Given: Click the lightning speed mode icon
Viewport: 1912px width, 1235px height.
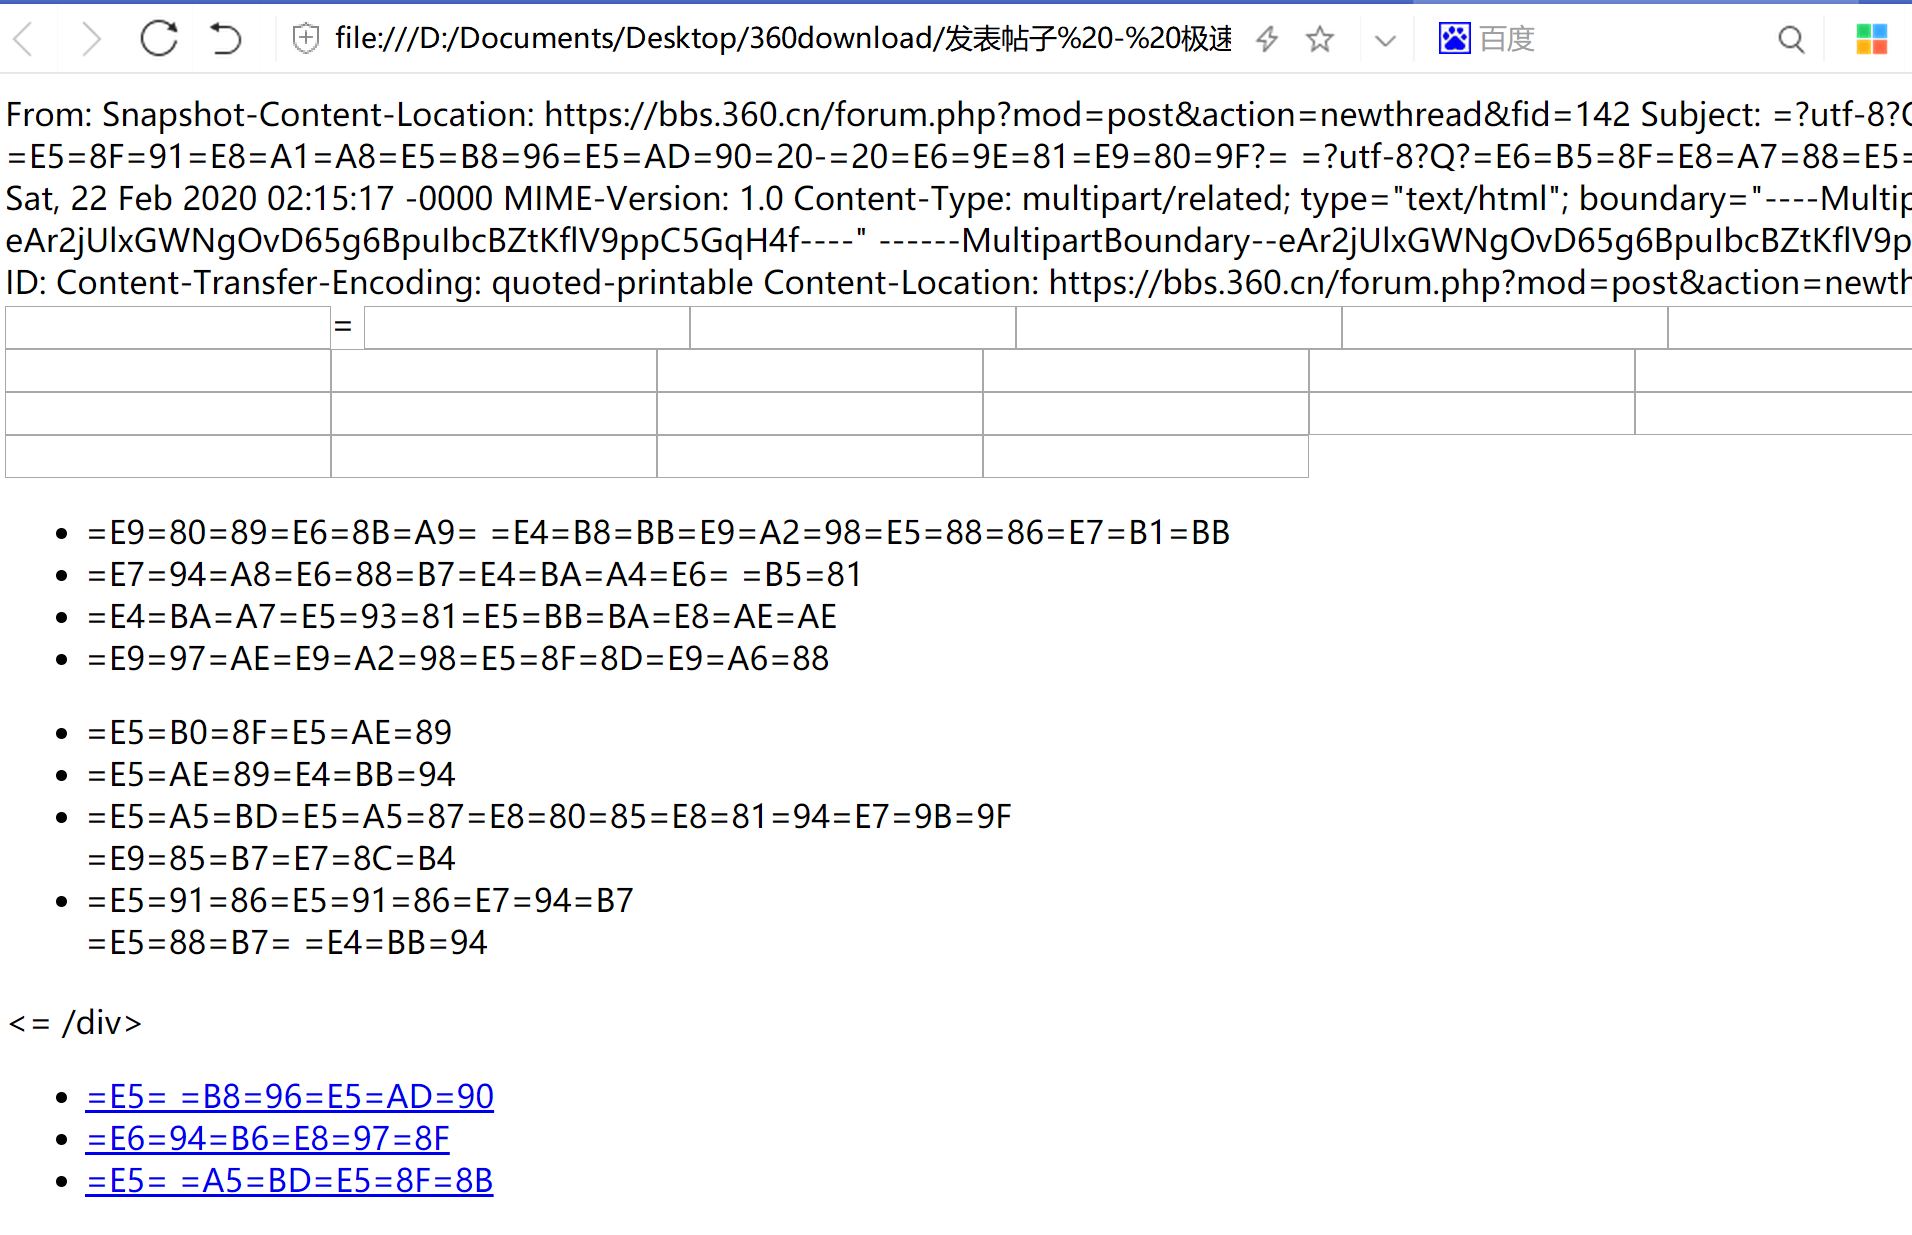Looking at the screenshot, I should coord(1267,39).
